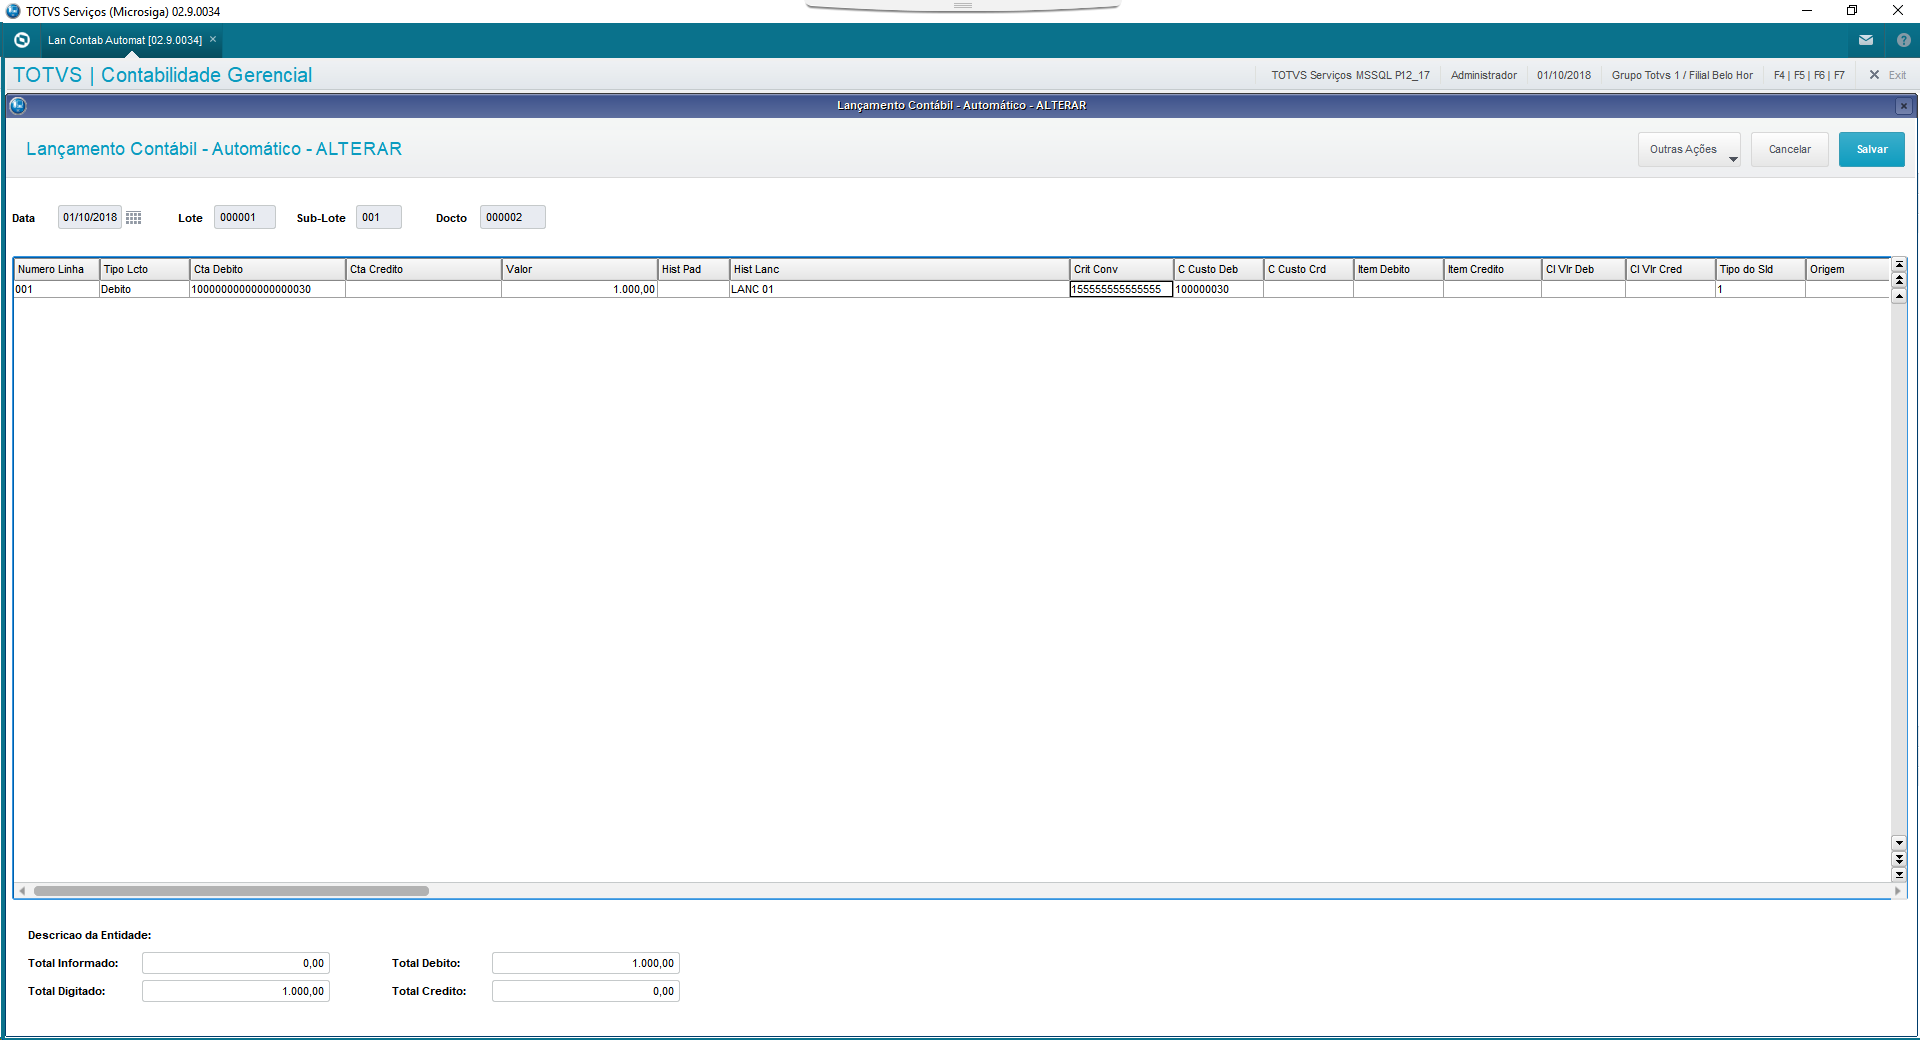Click the Total Digitado field
The height and width of the screenshot is (1040, 1920).
pyautogui.click(x=236, y=991)
